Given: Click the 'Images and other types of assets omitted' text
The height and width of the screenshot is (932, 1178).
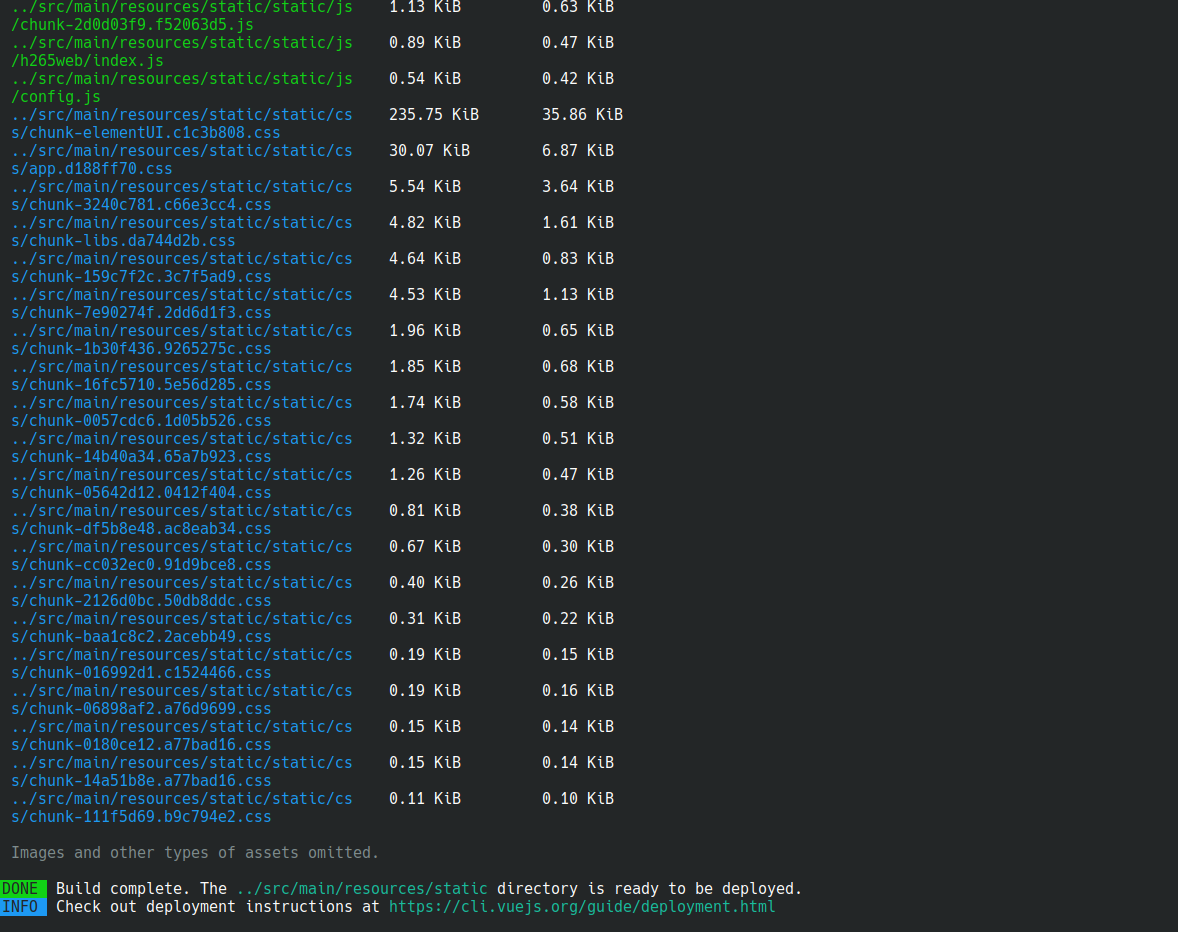Looking at the screenshot, I should tap(195, 853).
